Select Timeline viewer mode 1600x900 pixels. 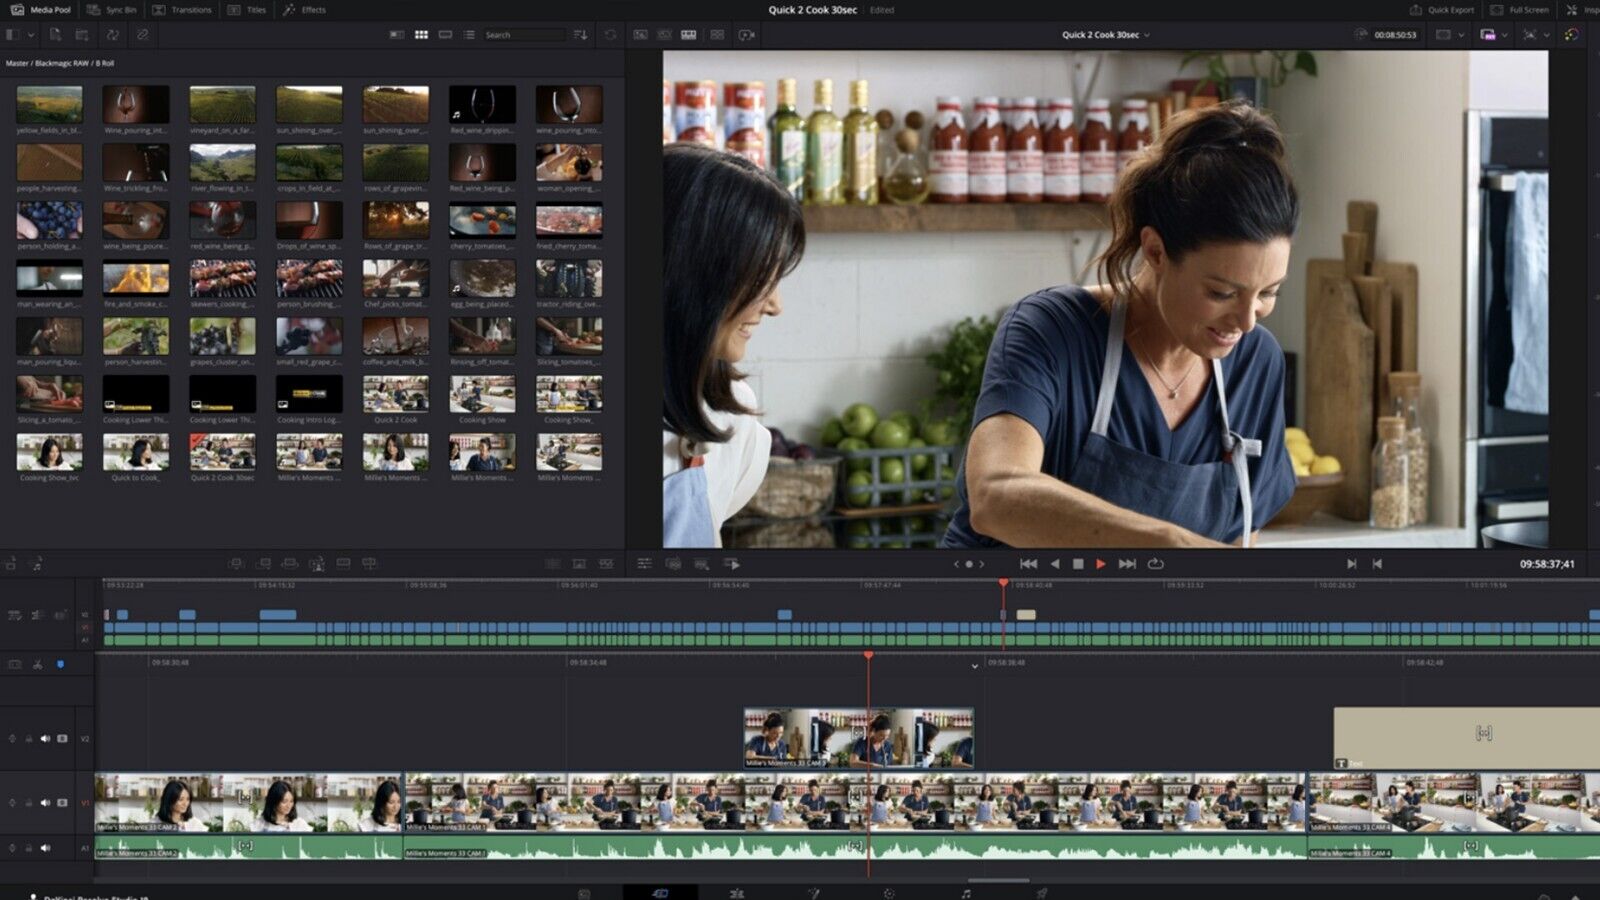pos(689,34)
